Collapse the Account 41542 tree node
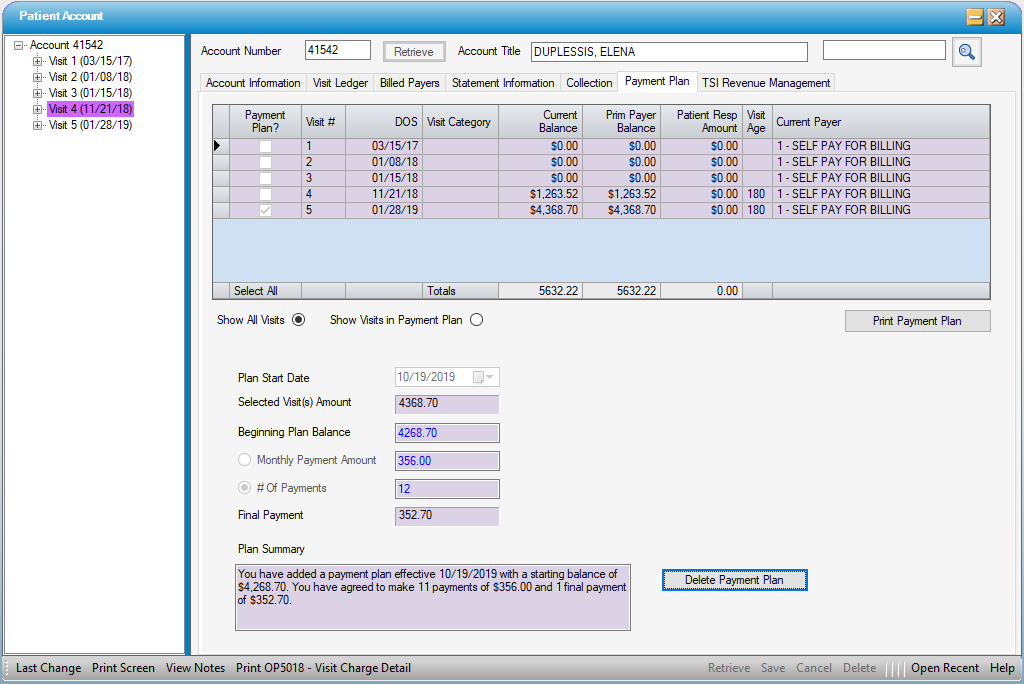 pos(19,46)
